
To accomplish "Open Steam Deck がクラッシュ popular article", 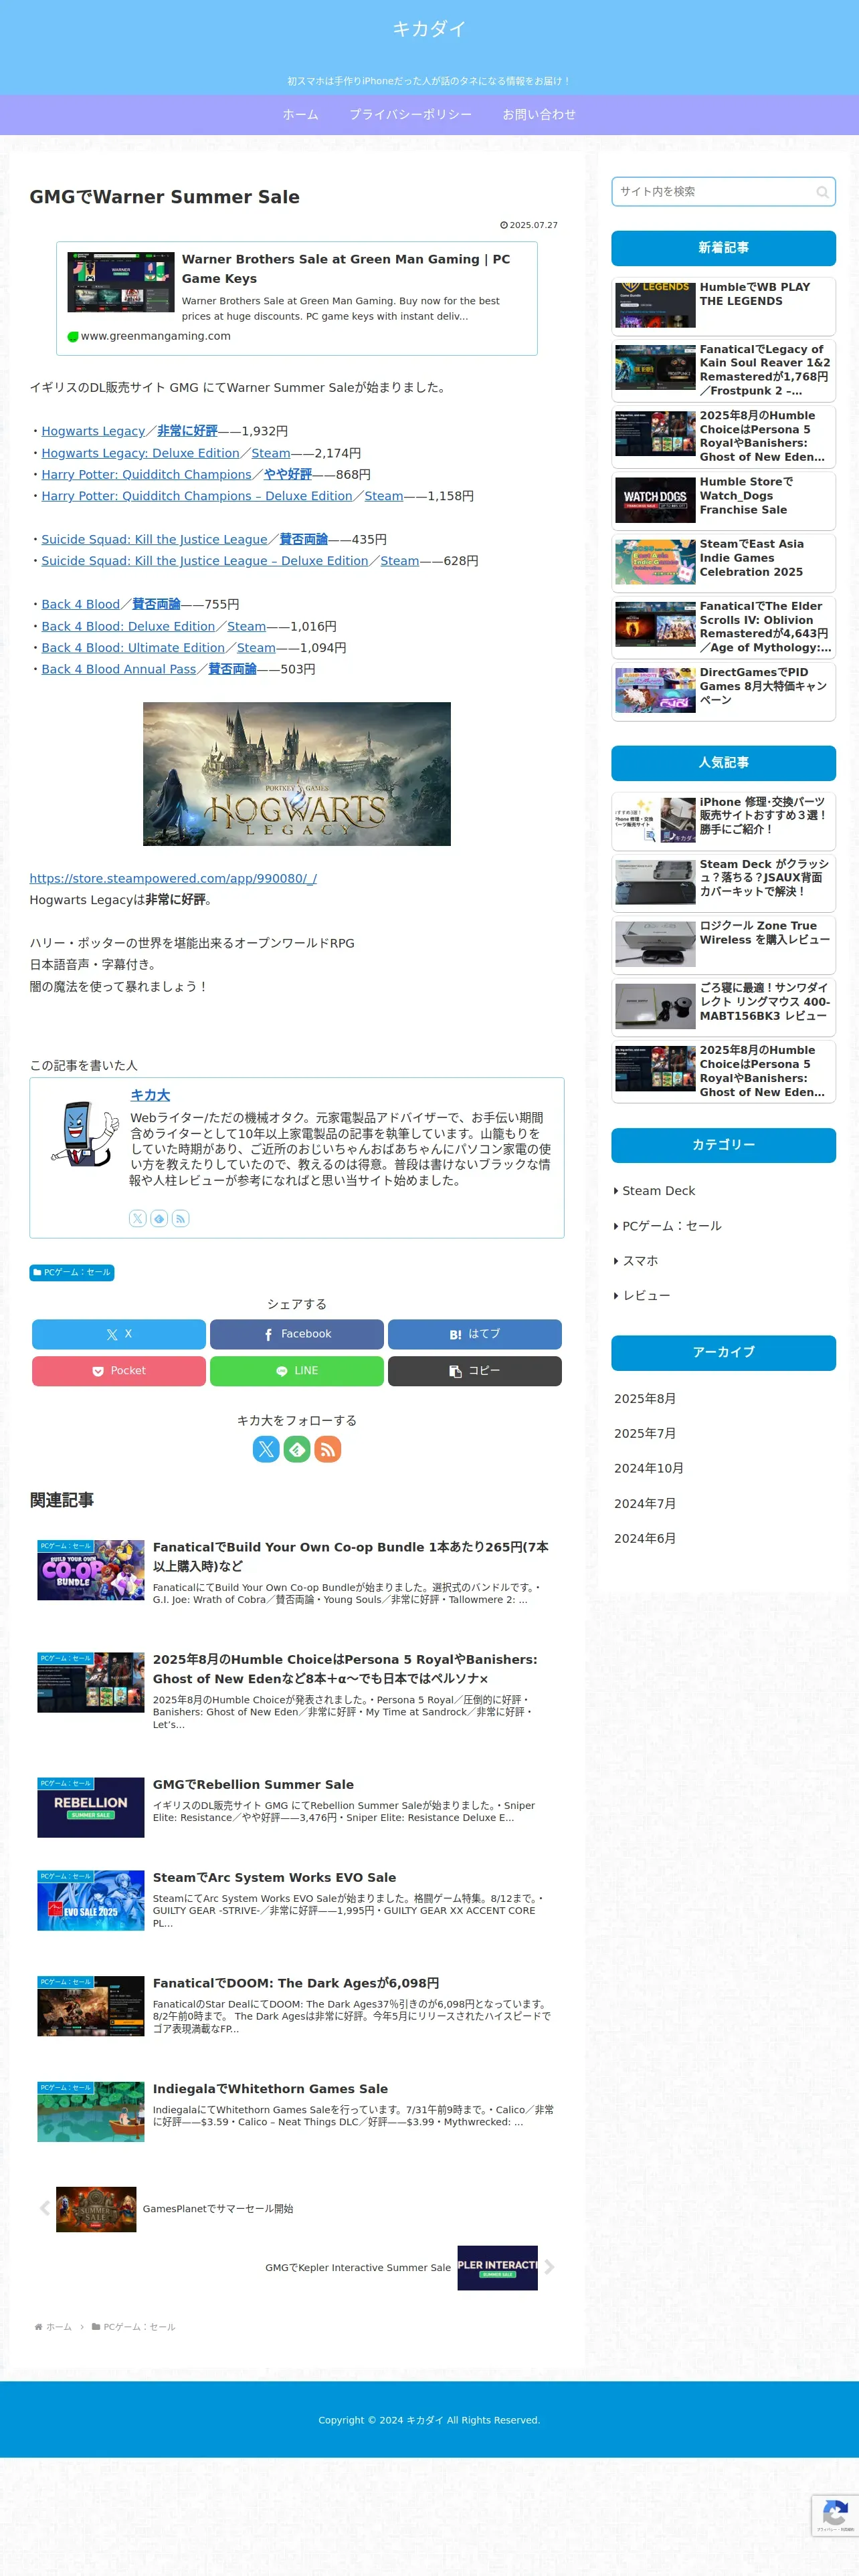I will point(723,883).
